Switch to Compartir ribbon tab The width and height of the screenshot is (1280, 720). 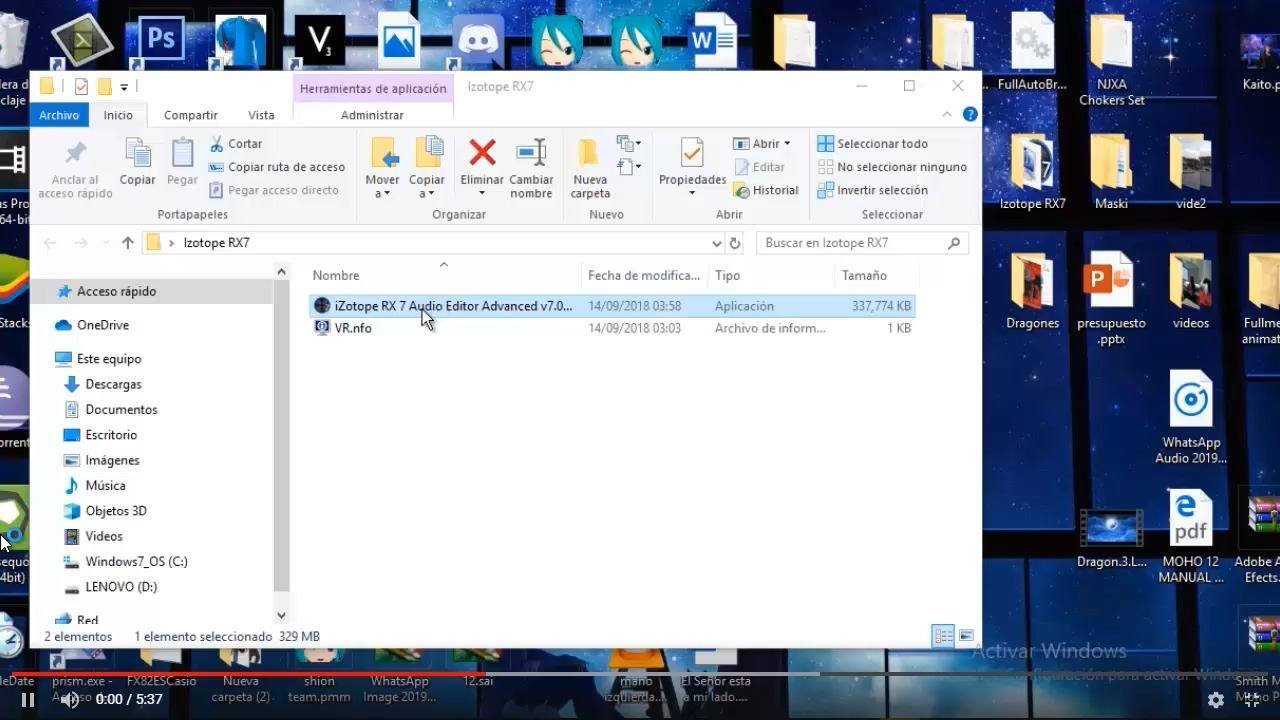190,115
